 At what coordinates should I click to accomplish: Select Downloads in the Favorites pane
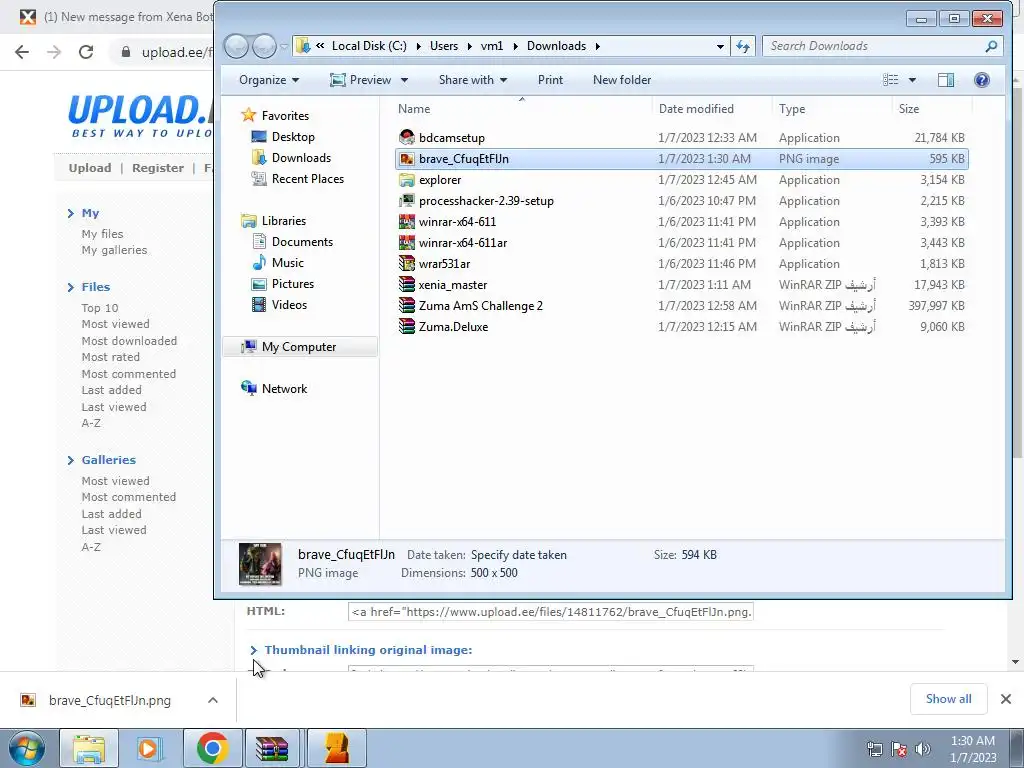click(291, 157)
